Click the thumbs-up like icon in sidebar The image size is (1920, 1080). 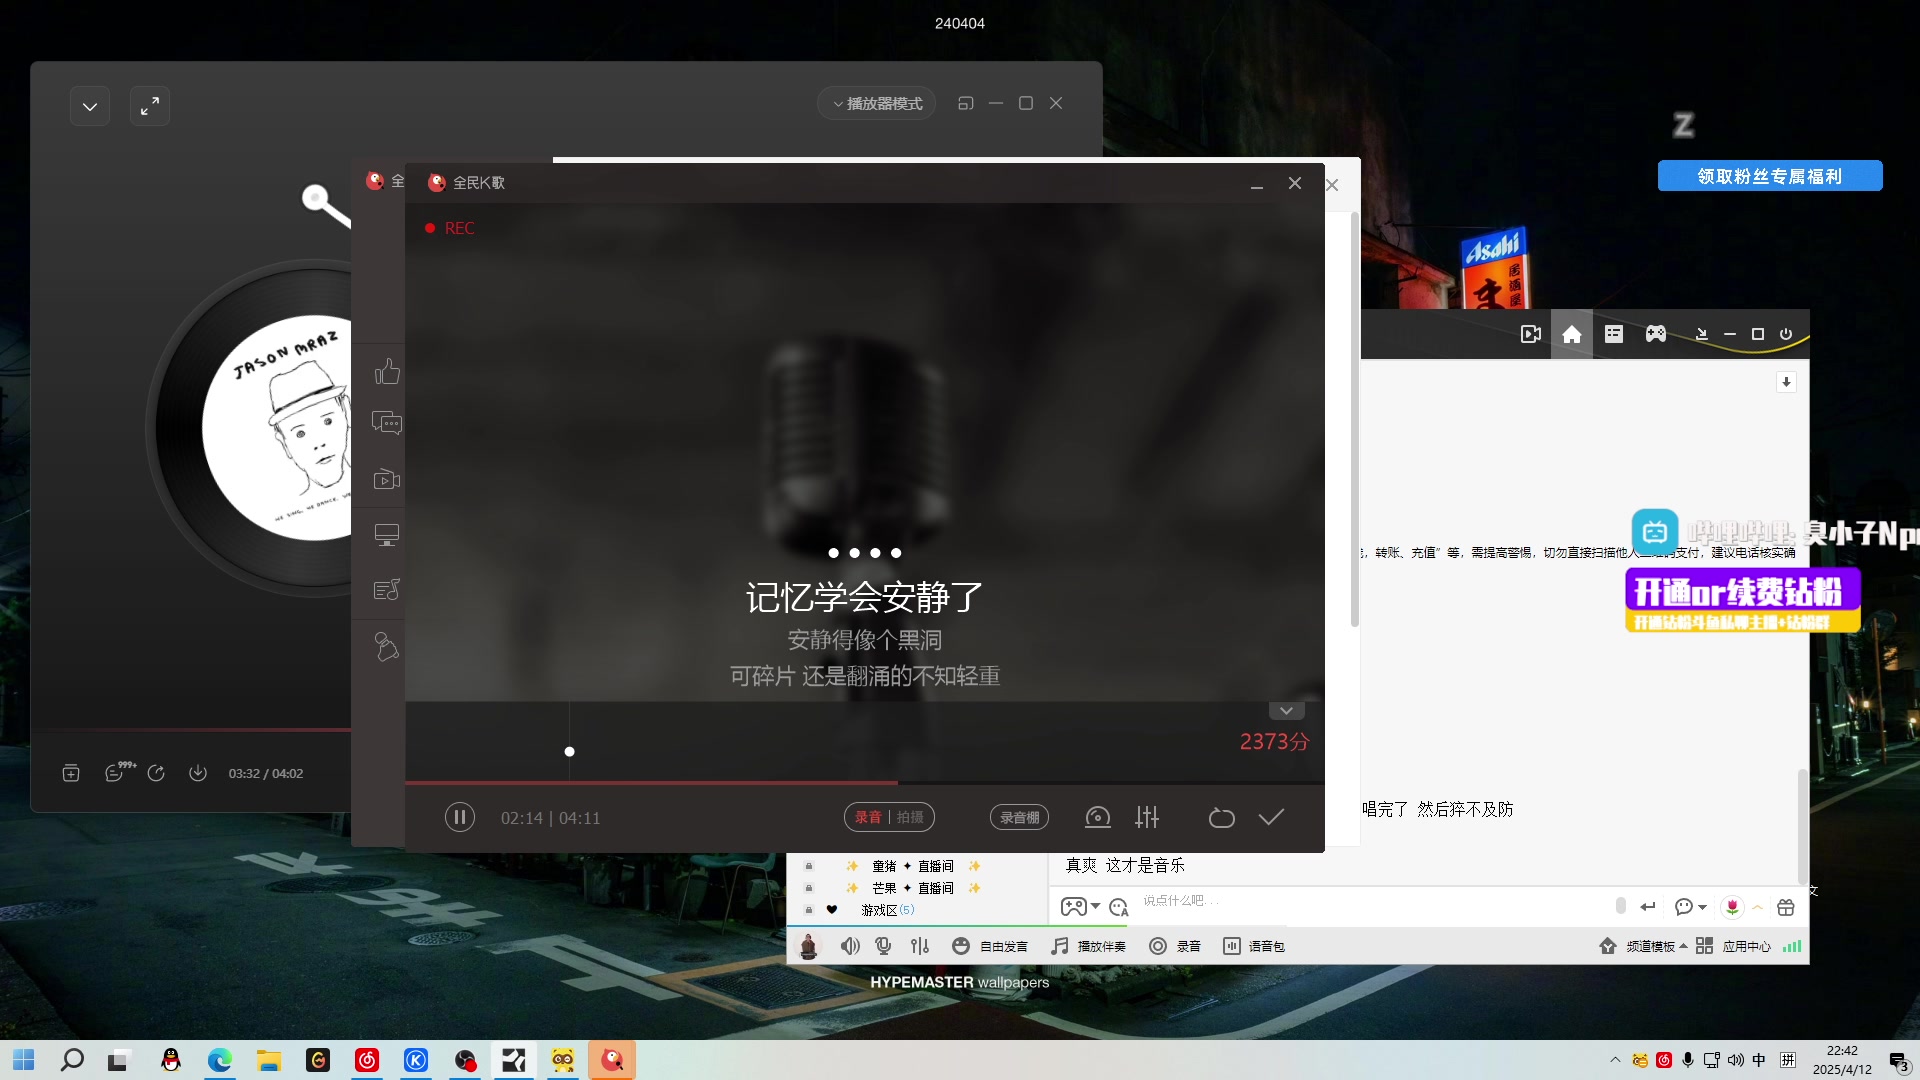tap(387, 372)
